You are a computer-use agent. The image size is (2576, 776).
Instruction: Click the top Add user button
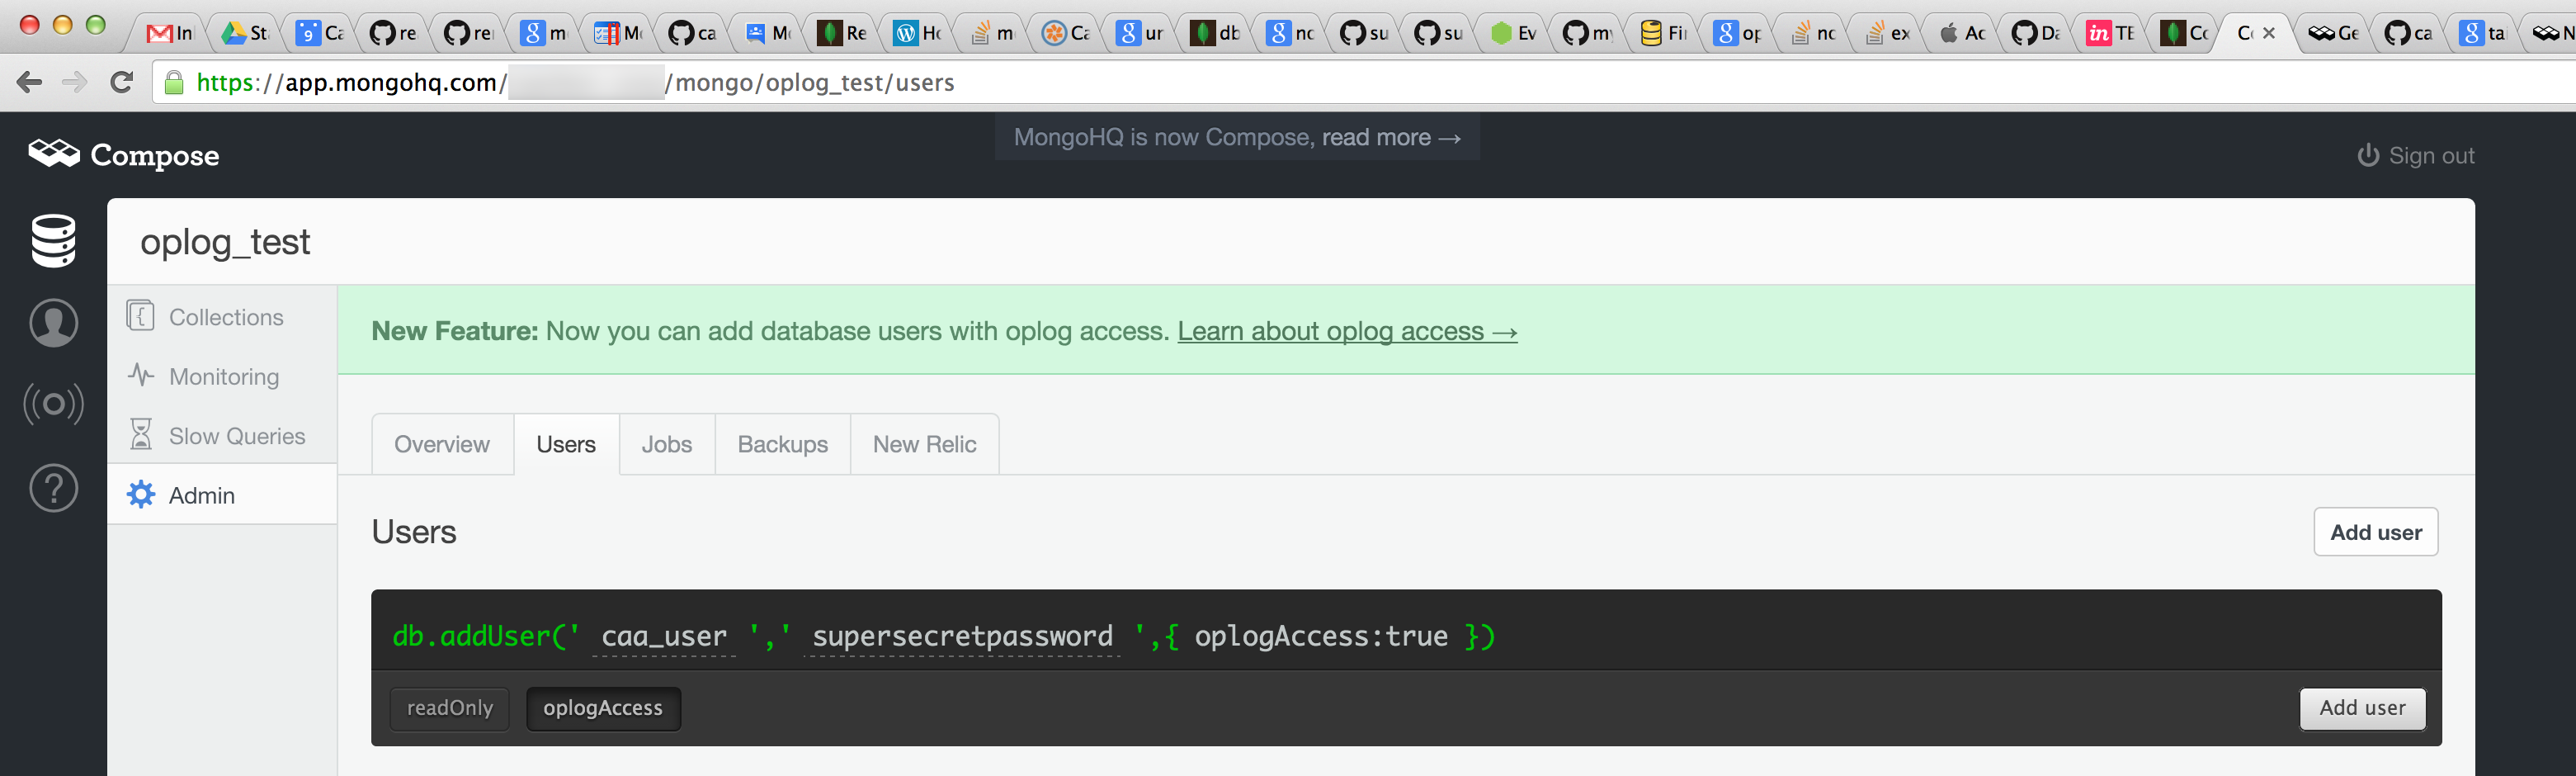[x=2376, y=532]
